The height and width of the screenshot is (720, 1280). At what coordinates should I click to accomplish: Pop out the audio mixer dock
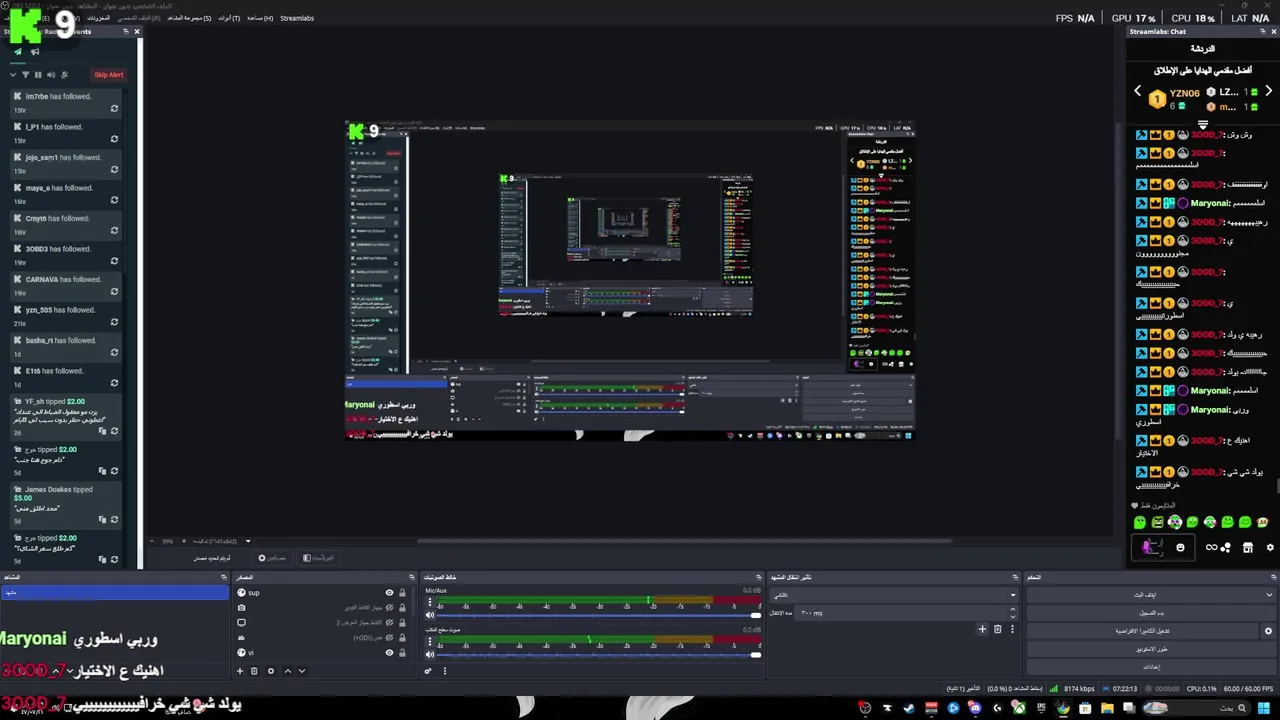(x=760, y=577)
